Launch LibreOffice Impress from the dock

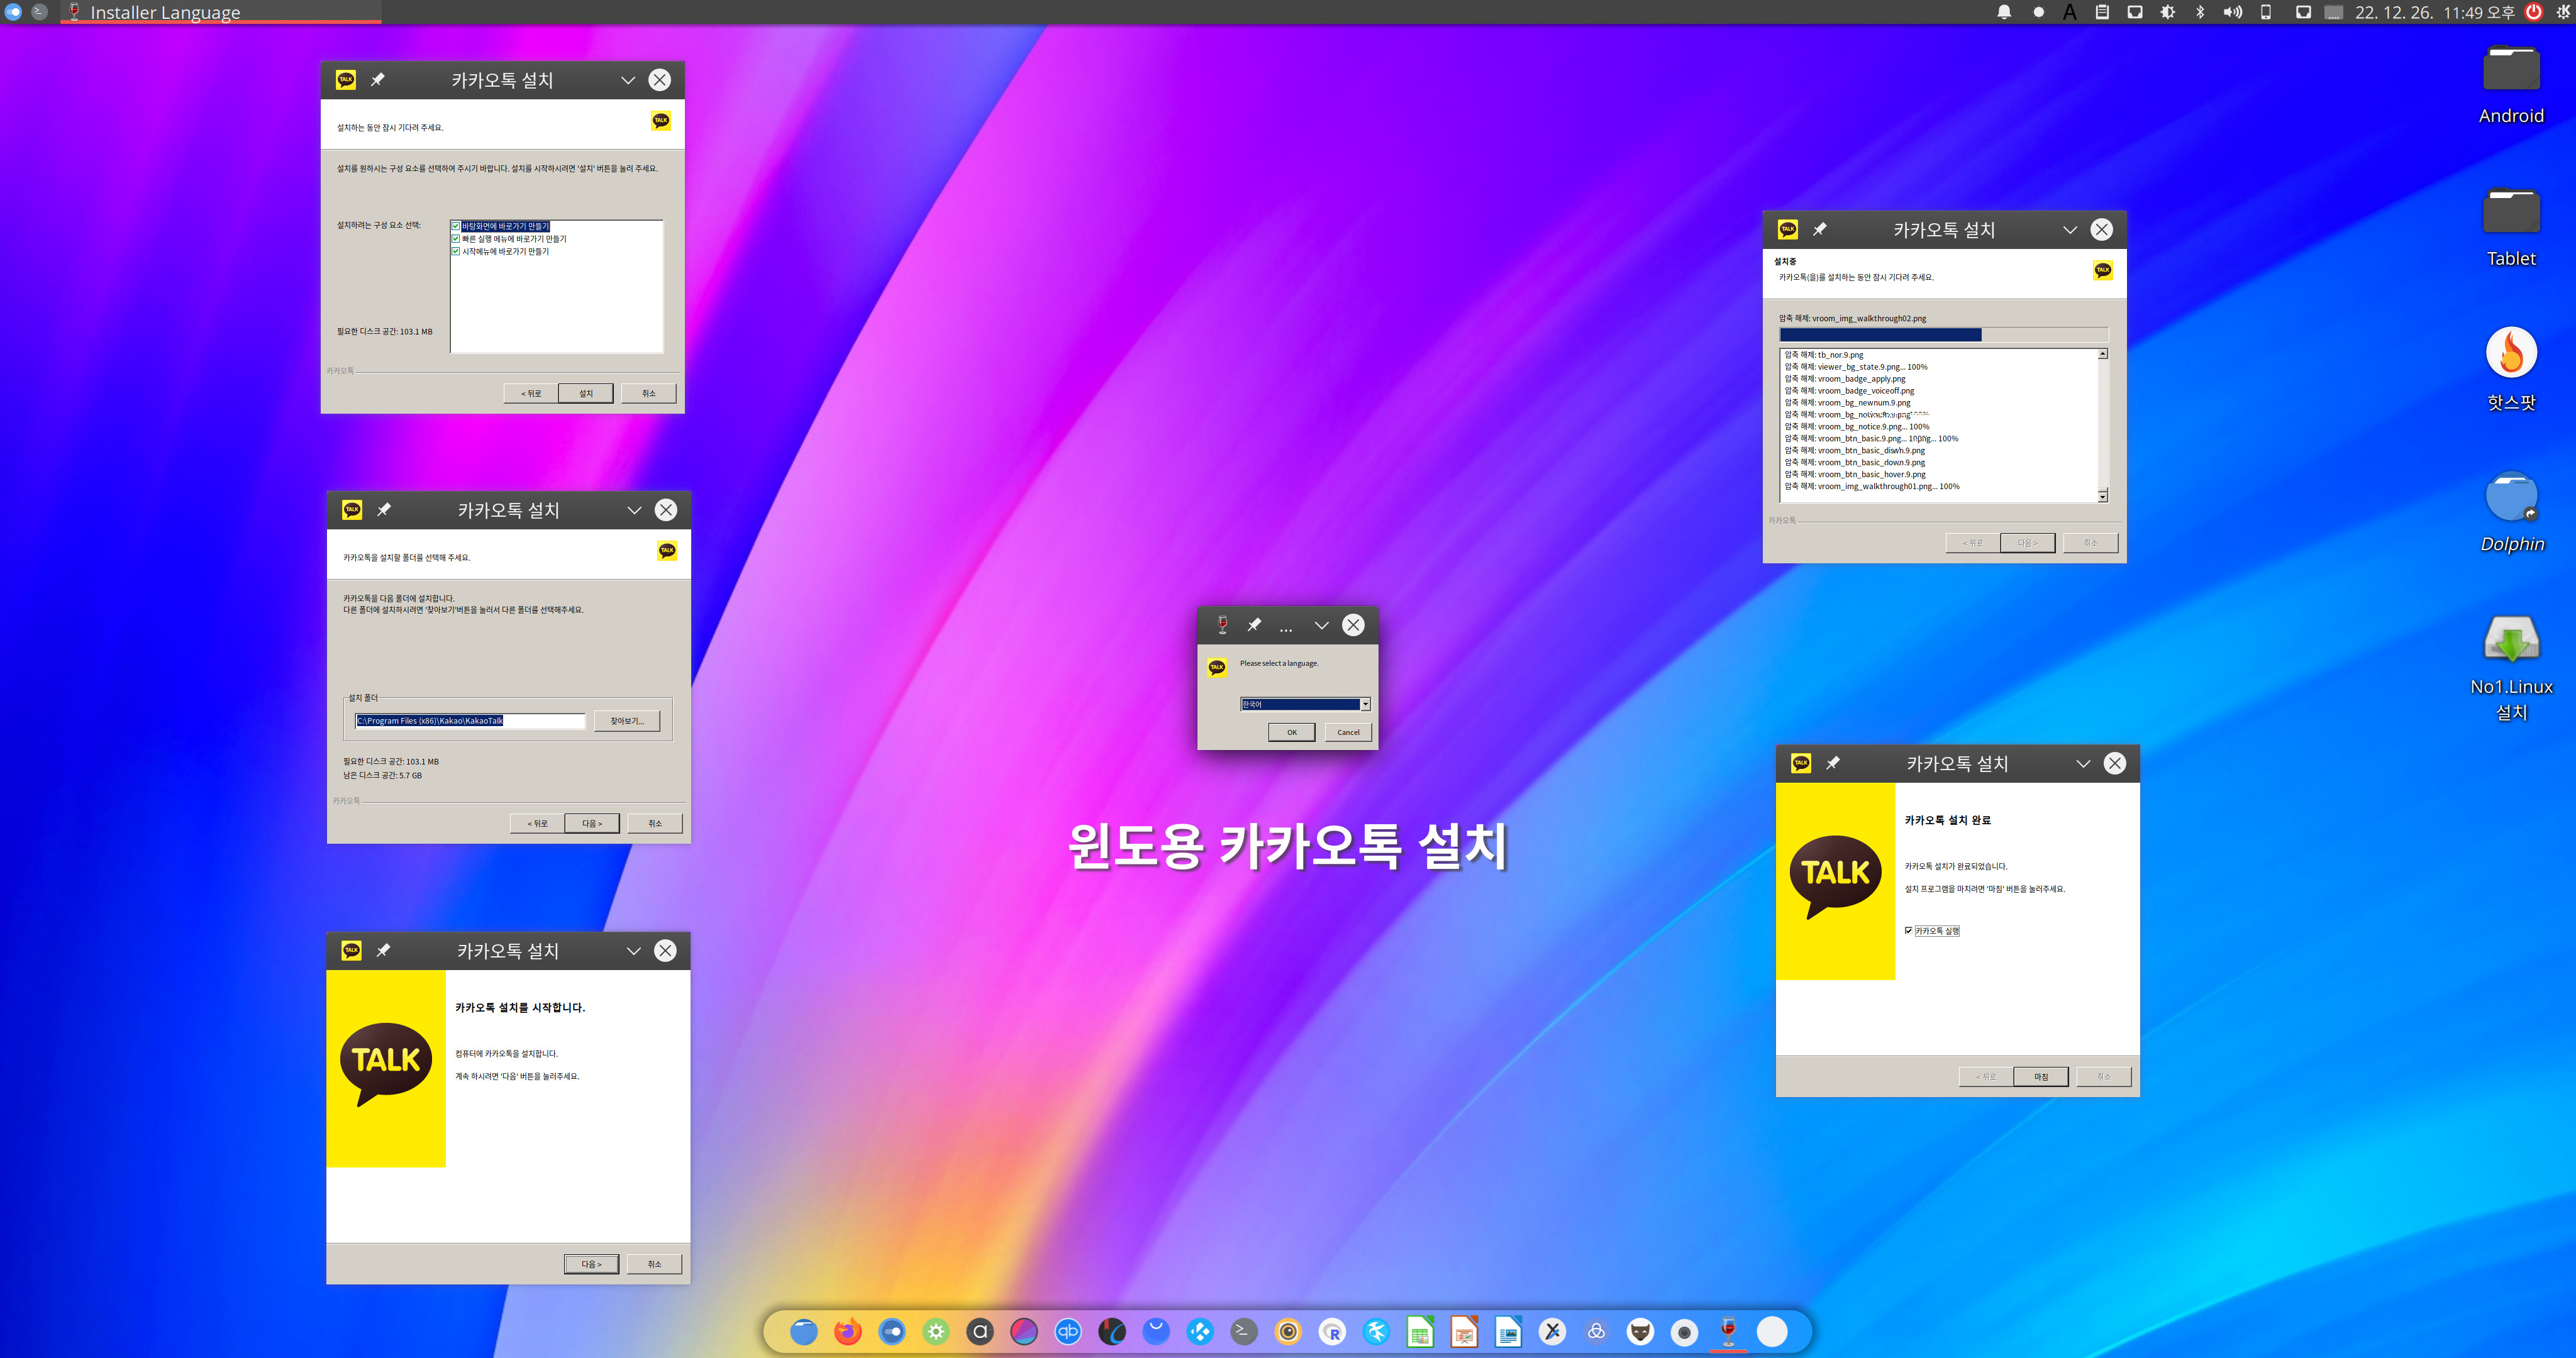pos(1464,1332)
